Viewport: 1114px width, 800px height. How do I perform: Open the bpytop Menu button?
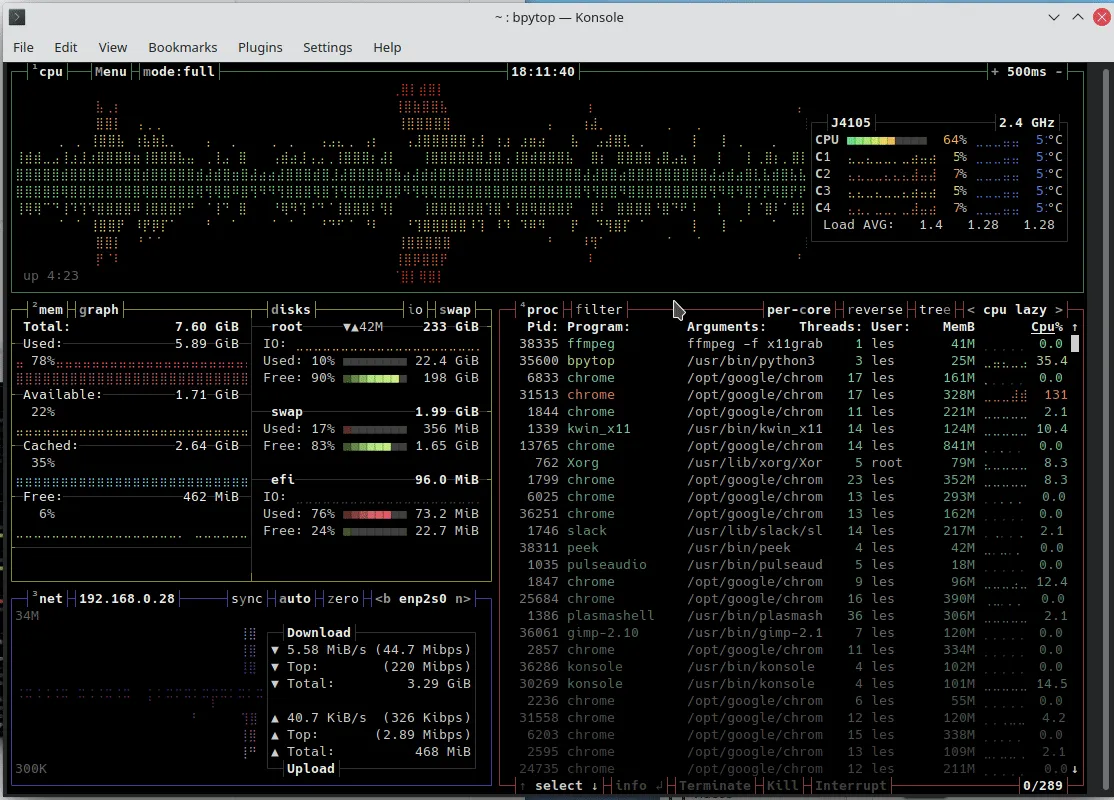(111, 71)
